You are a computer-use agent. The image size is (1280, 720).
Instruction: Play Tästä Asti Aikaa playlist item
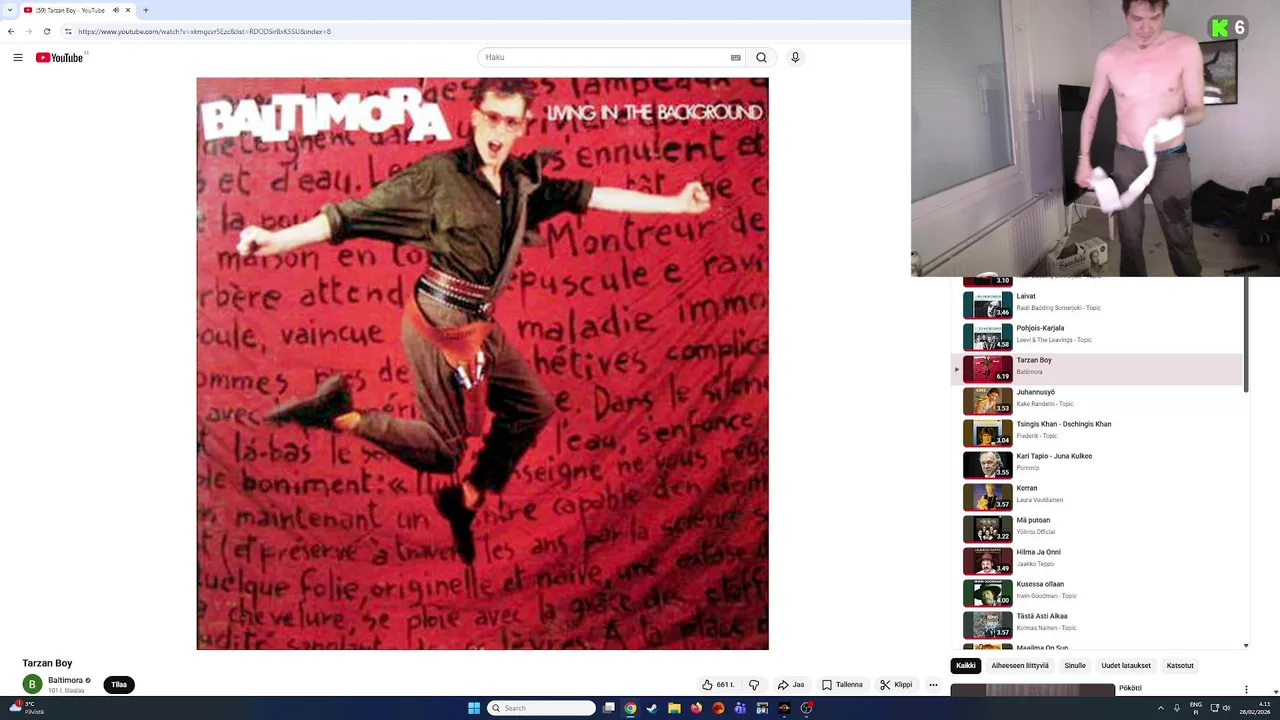tap(1096, 624)
